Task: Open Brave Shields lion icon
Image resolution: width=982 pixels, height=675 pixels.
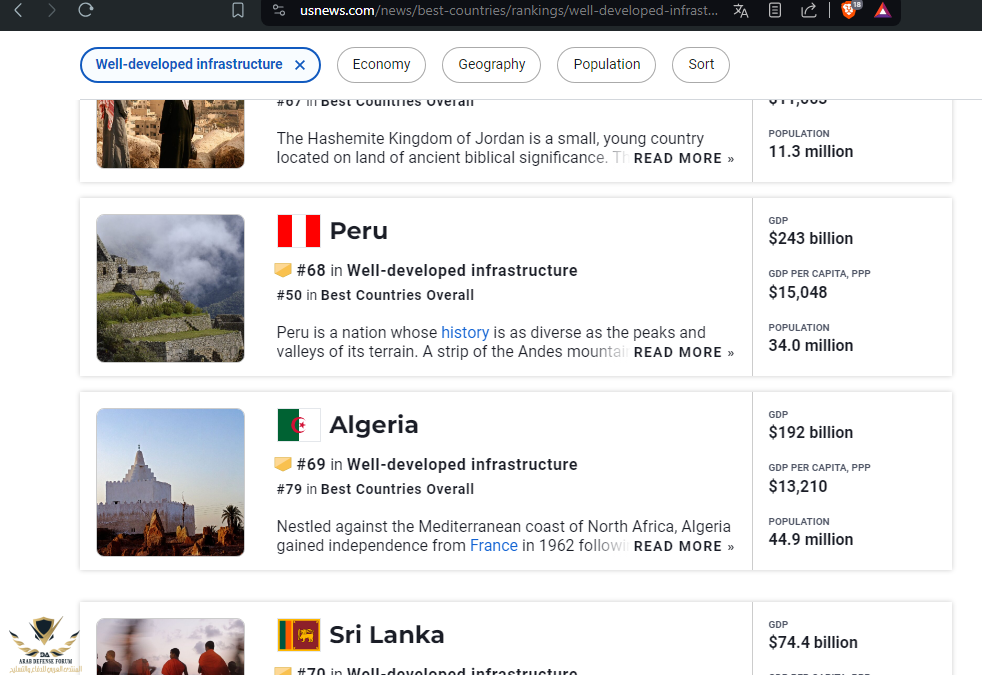Action: click(850, 10)
